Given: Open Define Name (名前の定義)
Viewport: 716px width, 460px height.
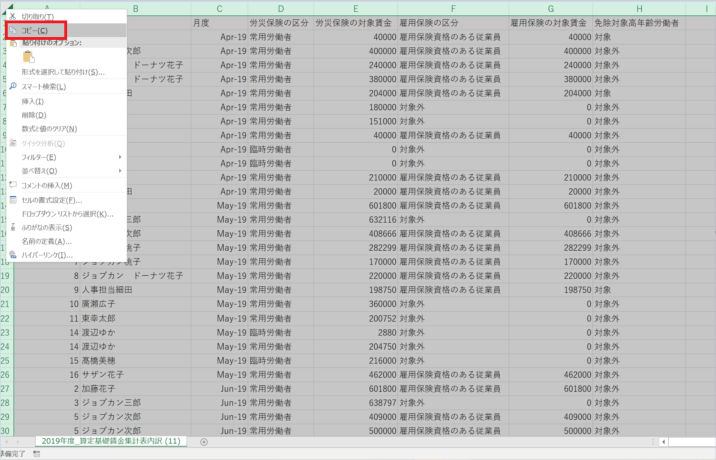Looking at the screenshot, I should point(67,241).
